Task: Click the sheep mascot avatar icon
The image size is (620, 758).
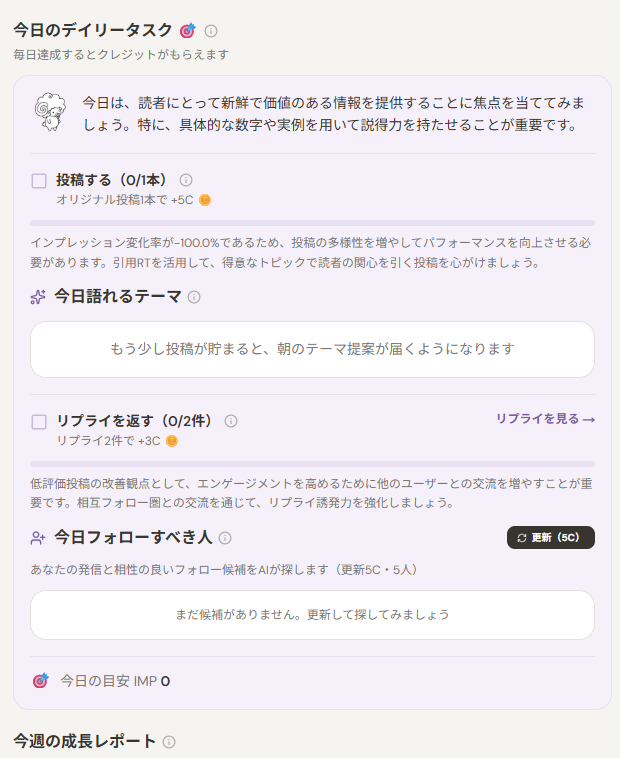Action: (50, 112)
